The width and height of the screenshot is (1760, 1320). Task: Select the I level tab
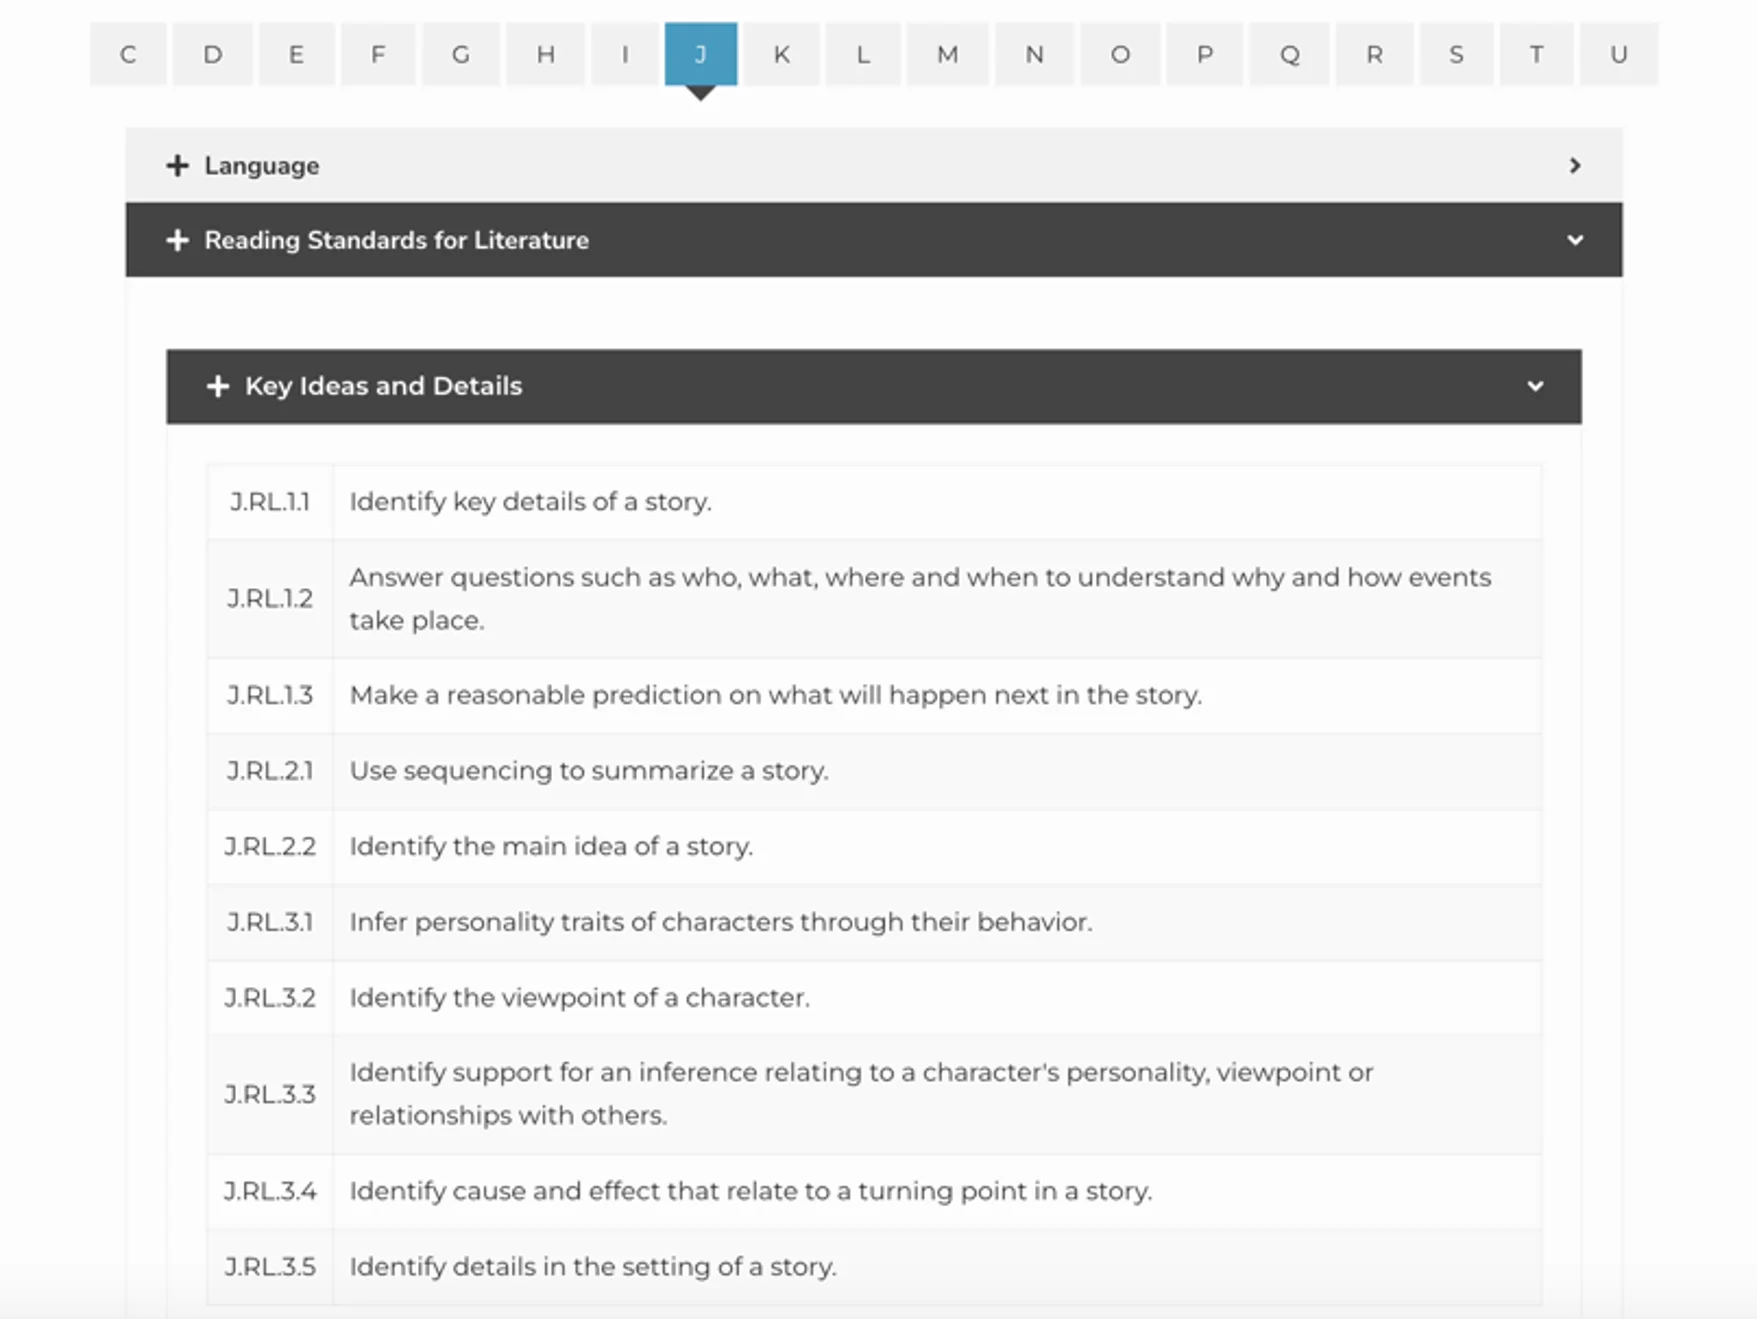click(625, 54)
